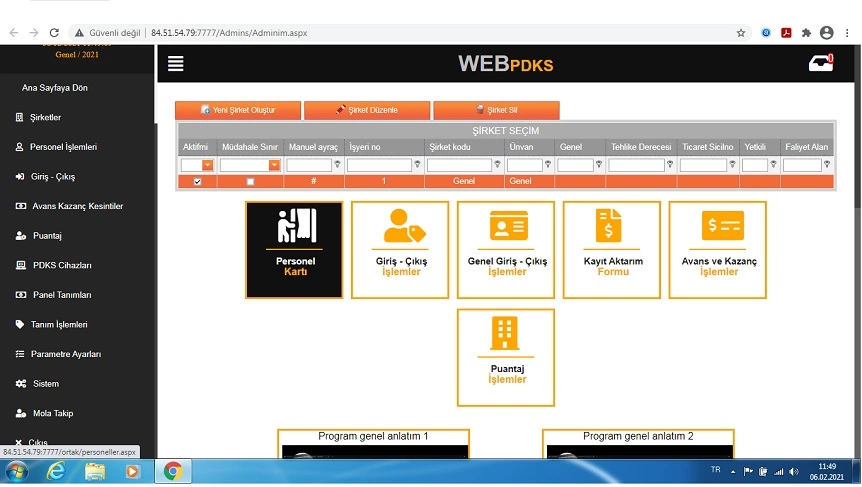Open Avans ve Kazanç İşlemler tile

(x=718, y=250)
